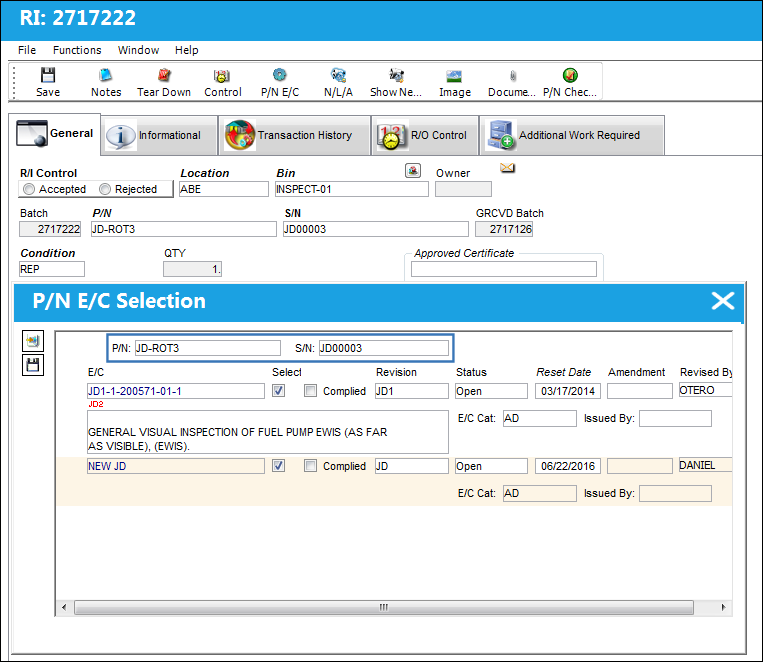The height and width of the screenshot is (662, 763).
Task: Click Reset Date field 03/17/2014
Action: (568, 391)
